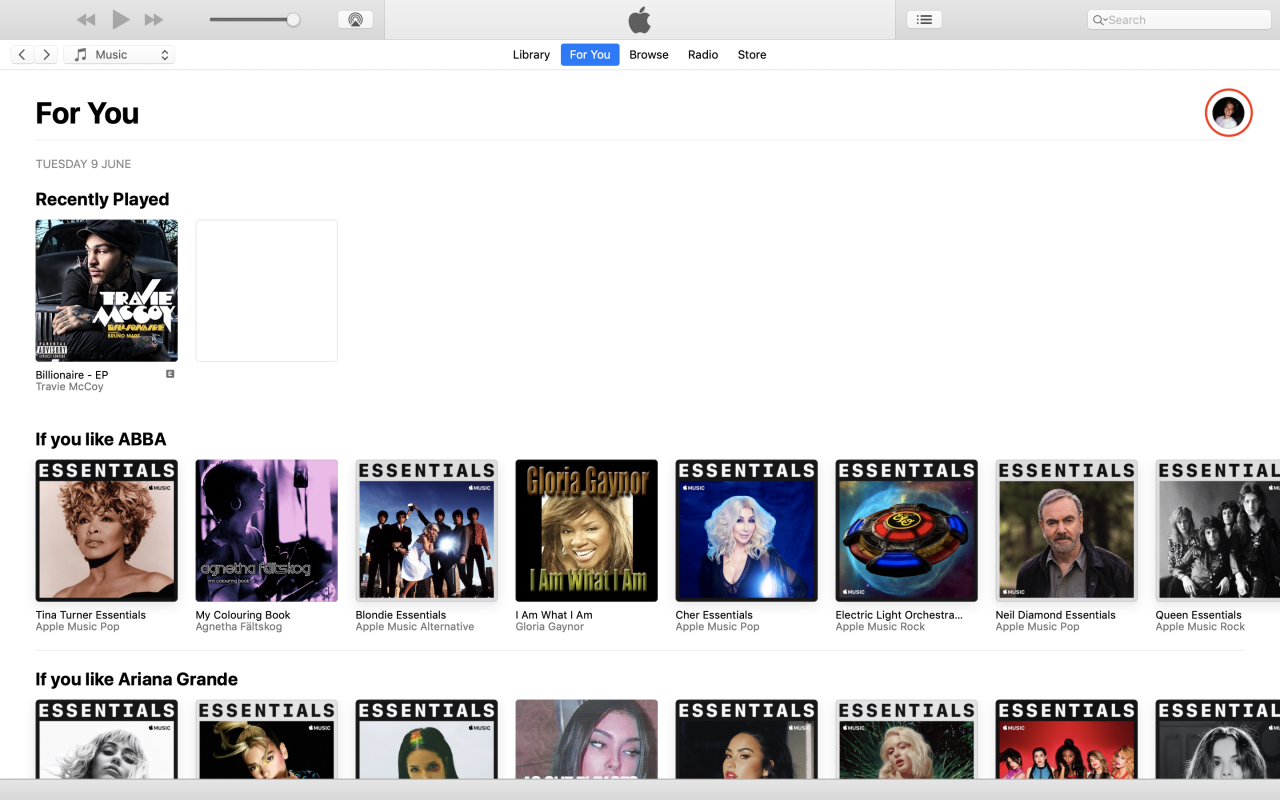Click the Recently Played heading

pyautogui.click(x=102, y=199)
